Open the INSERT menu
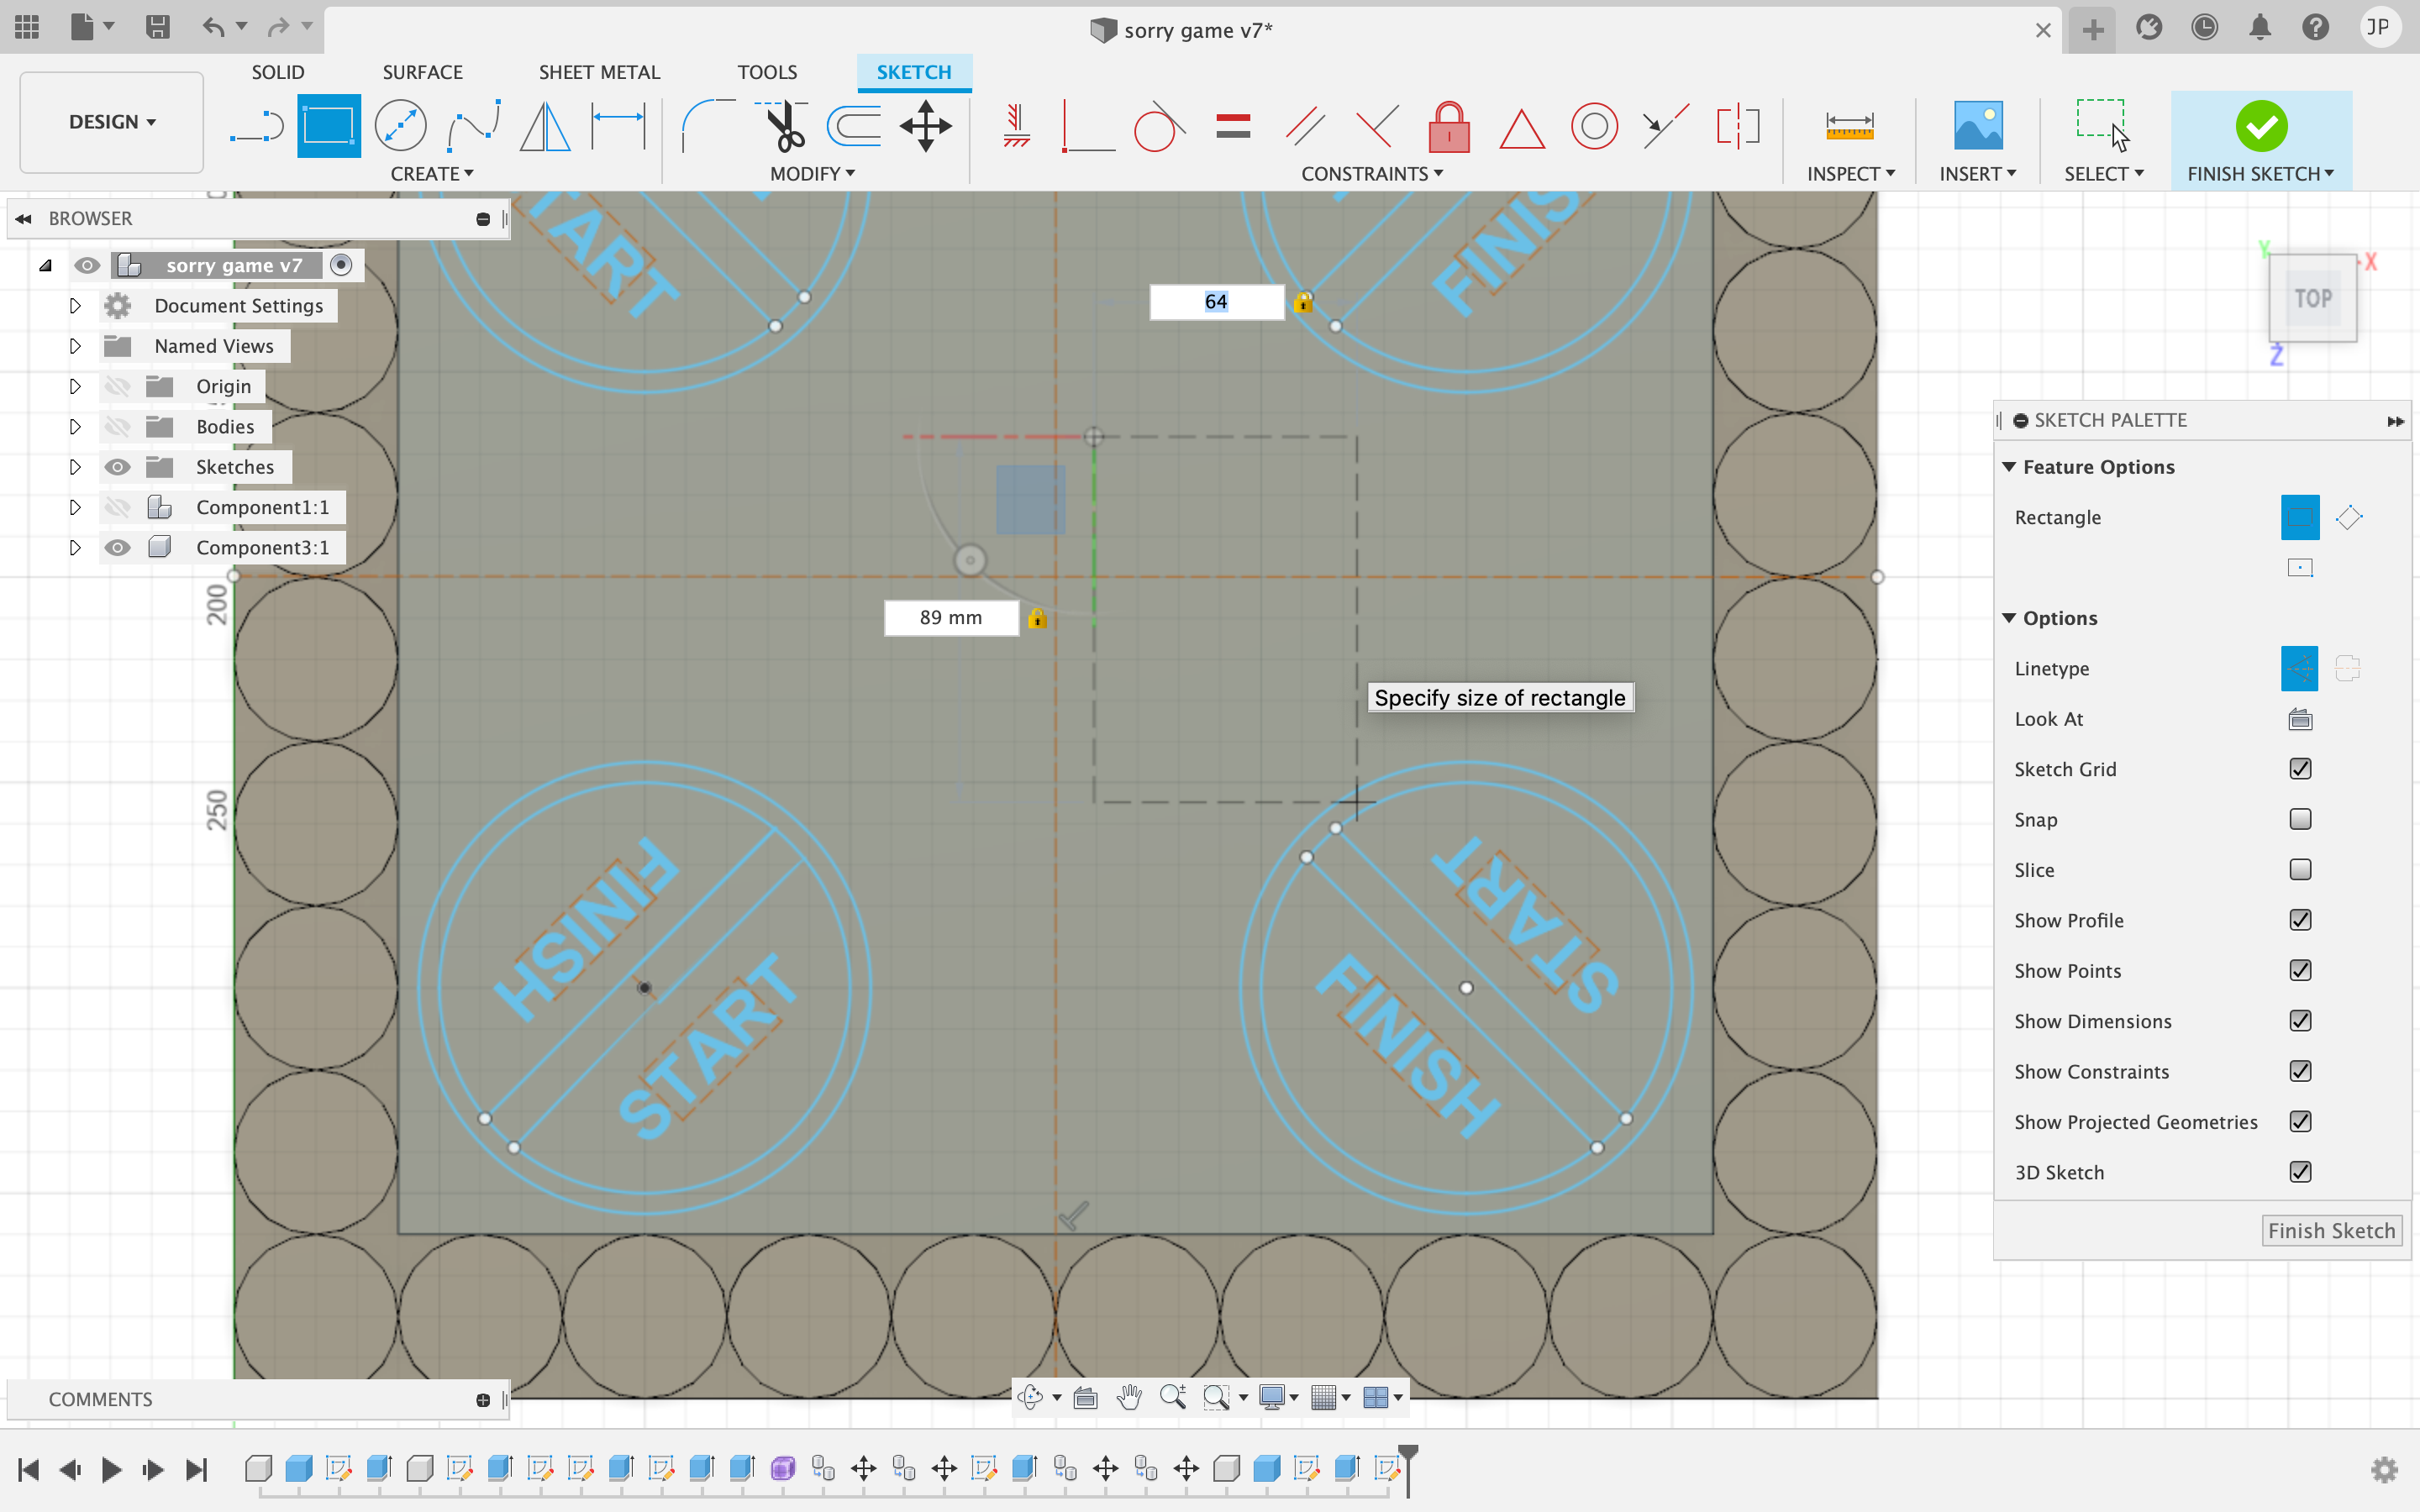 tap(1977, 174)
